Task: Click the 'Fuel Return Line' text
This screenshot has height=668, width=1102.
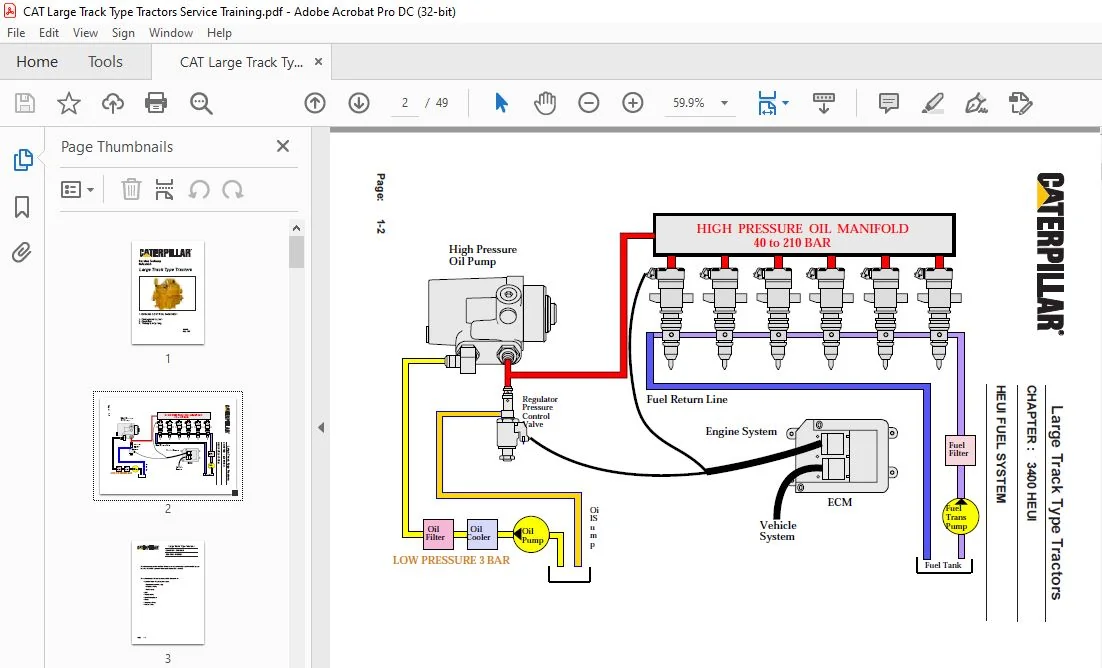Action: 687,399
